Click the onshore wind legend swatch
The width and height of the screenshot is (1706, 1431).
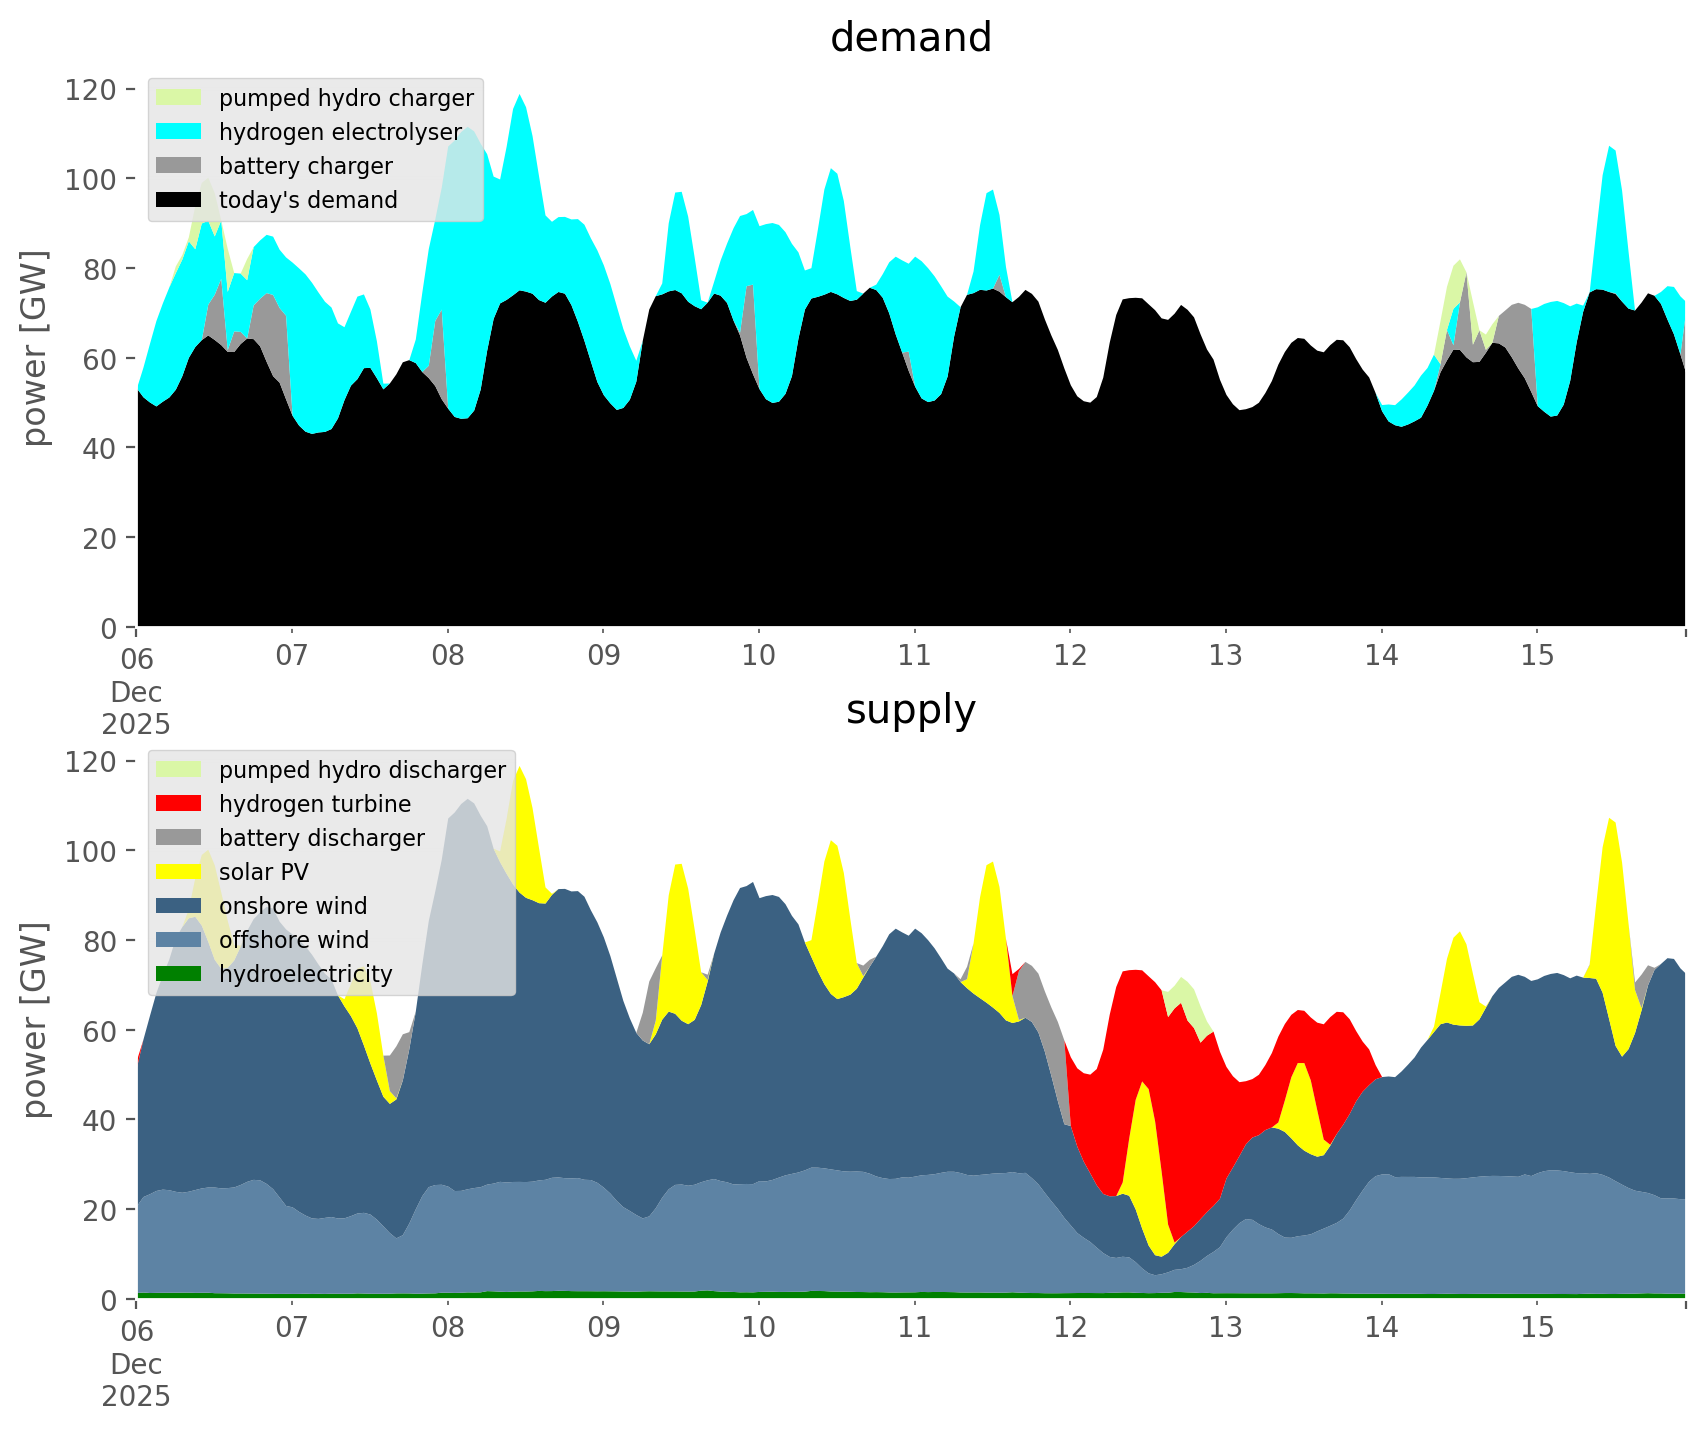(179, 906)
